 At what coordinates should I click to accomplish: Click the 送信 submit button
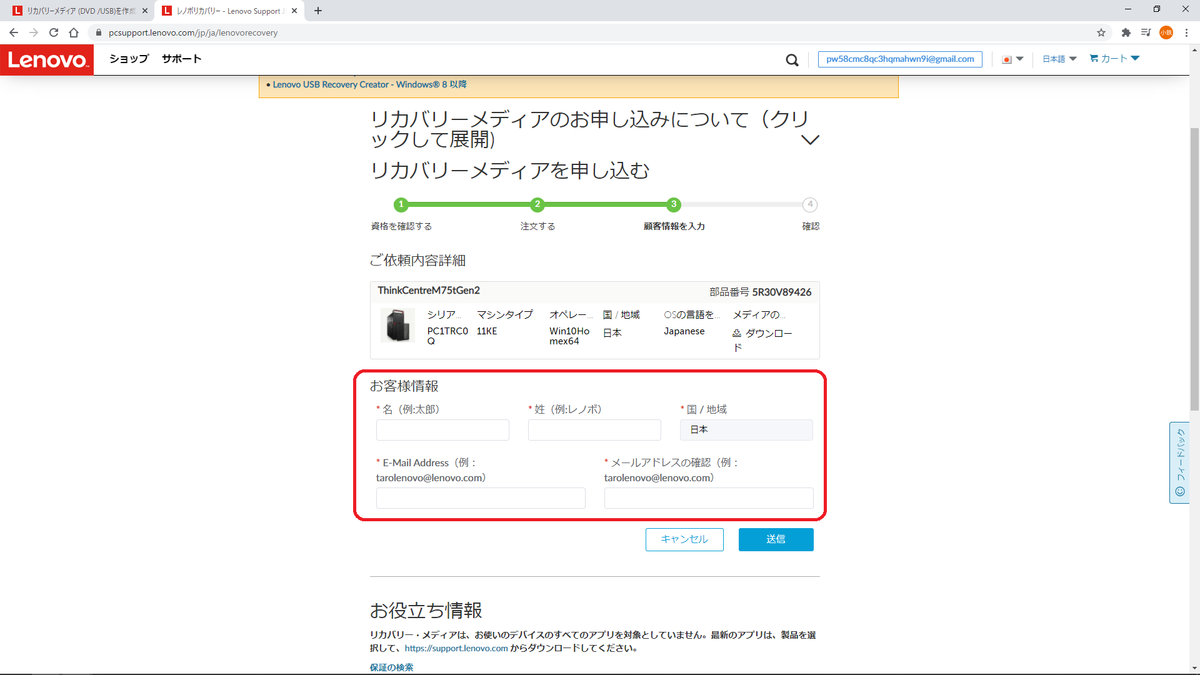tap(776, 539)
